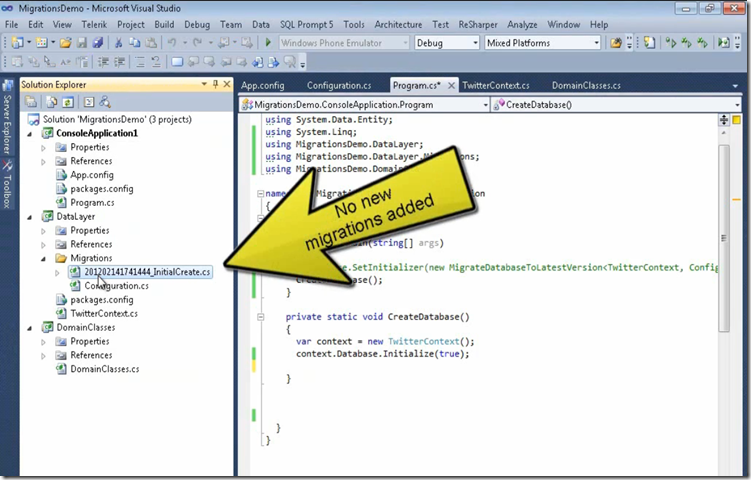Collapse the namespace code outline
This screenshot has height=480, width=751.
(x=261, y=194)
